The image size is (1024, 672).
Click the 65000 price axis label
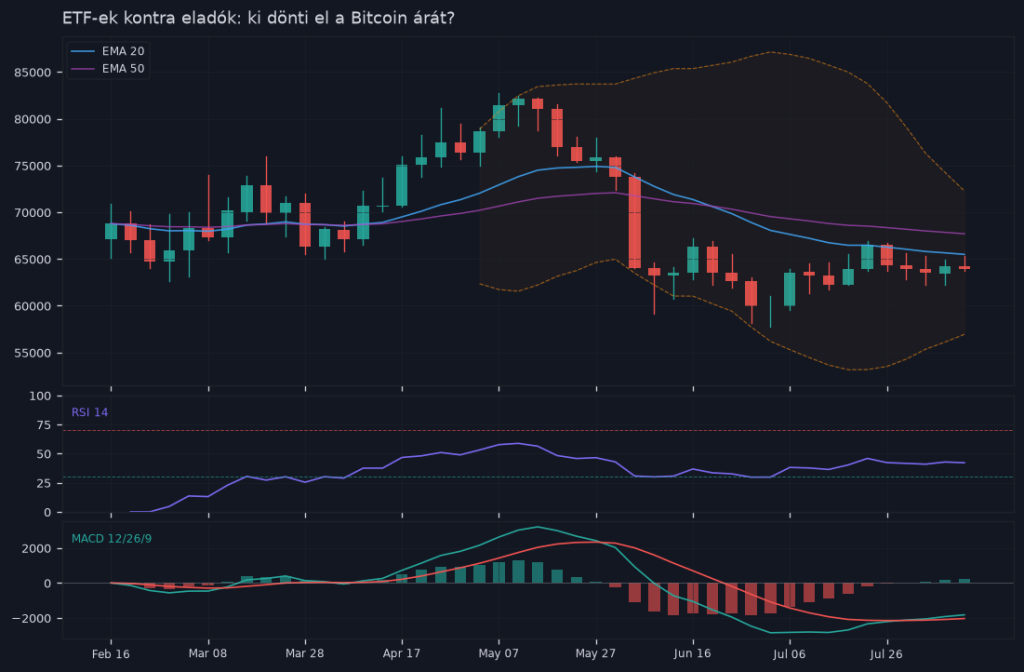pos(33,259)
